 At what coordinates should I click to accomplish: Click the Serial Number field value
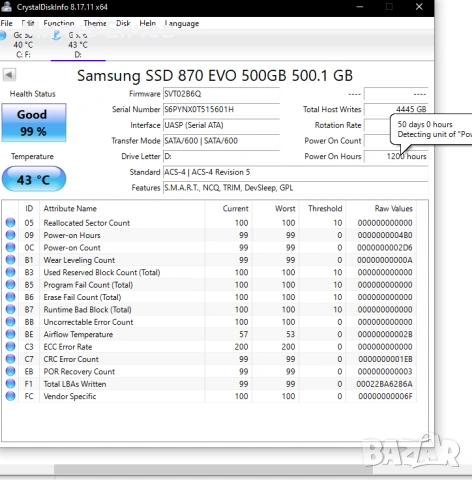pyautogui.click(x=221, y=109)
